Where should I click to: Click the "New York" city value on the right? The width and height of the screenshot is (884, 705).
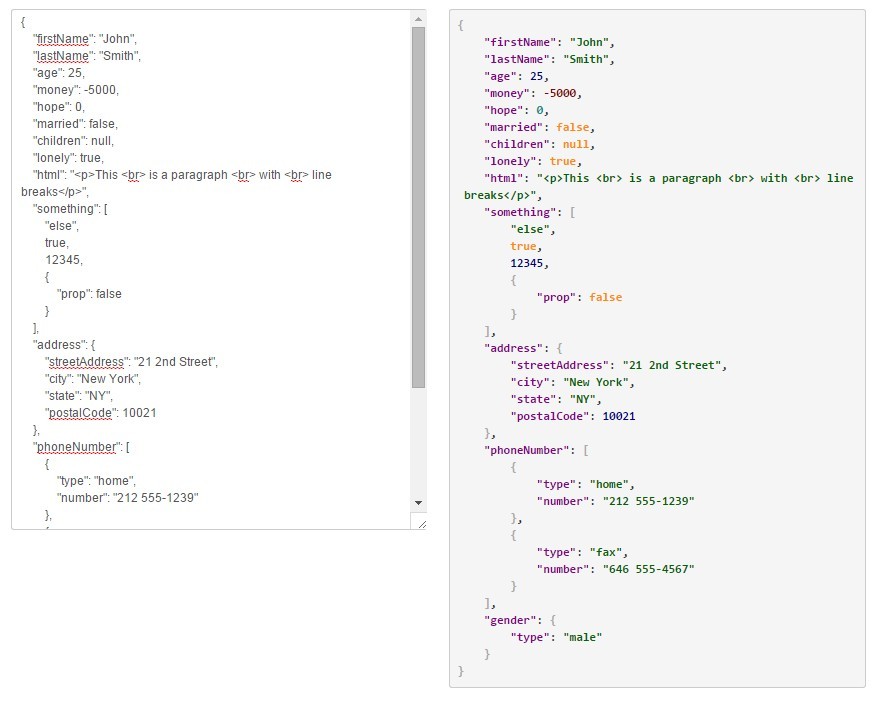(x=596, y=382)
